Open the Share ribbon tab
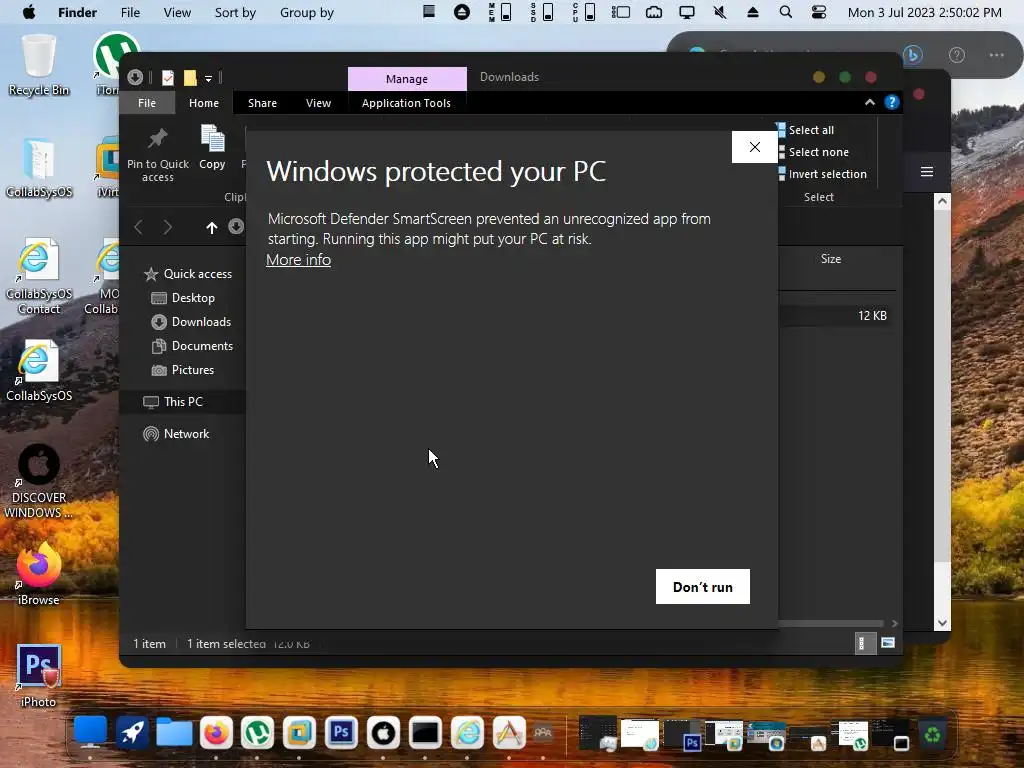The image size is (1024, 768). 263,103
